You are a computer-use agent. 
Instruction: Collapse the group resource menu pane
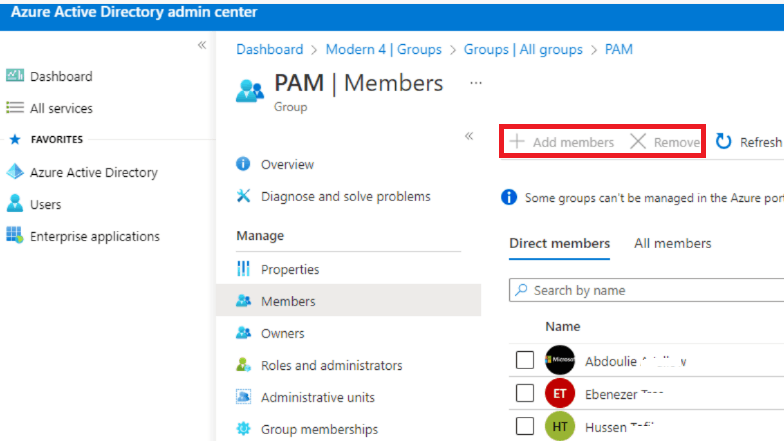coord(469,136)
